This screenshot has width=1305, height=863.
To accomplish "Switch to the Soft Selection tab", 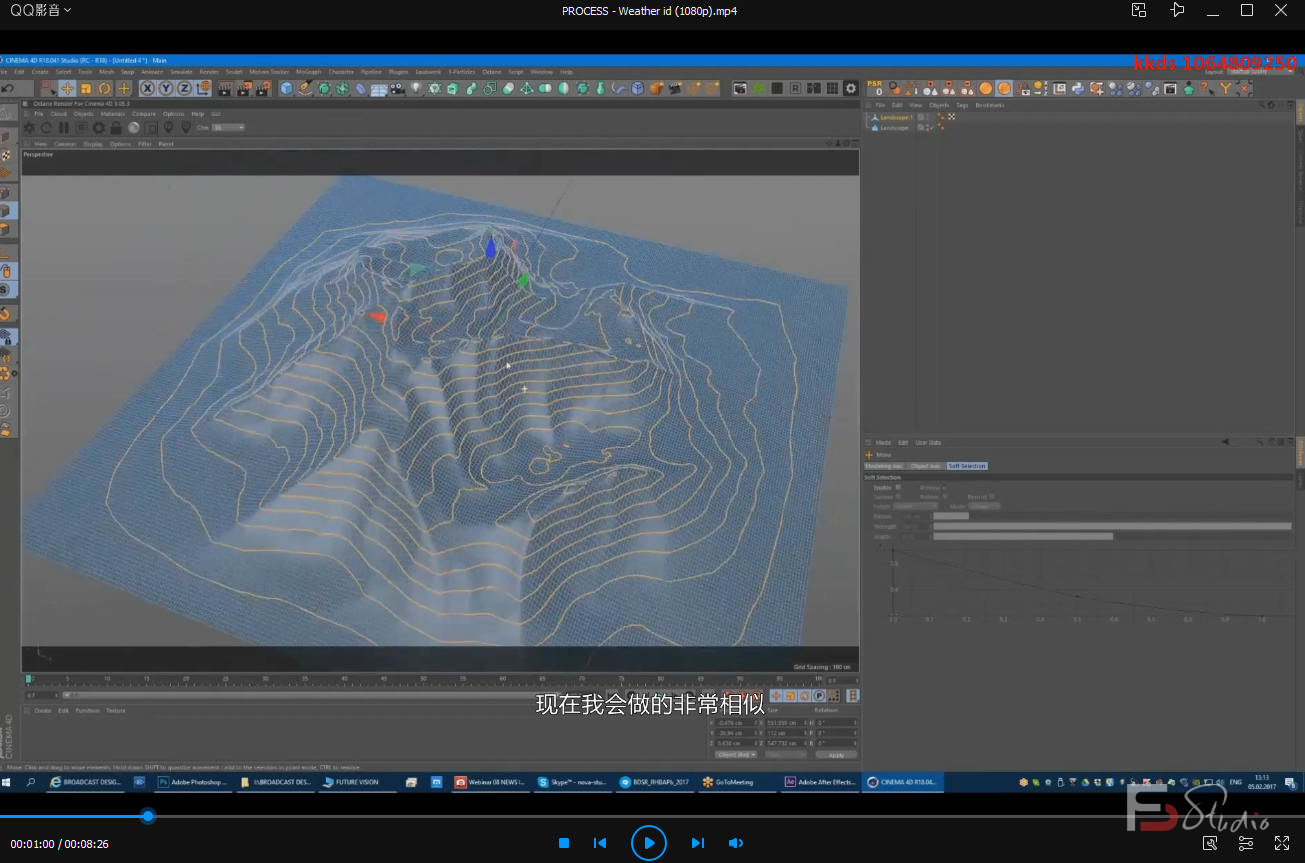I will click(967, 466).
